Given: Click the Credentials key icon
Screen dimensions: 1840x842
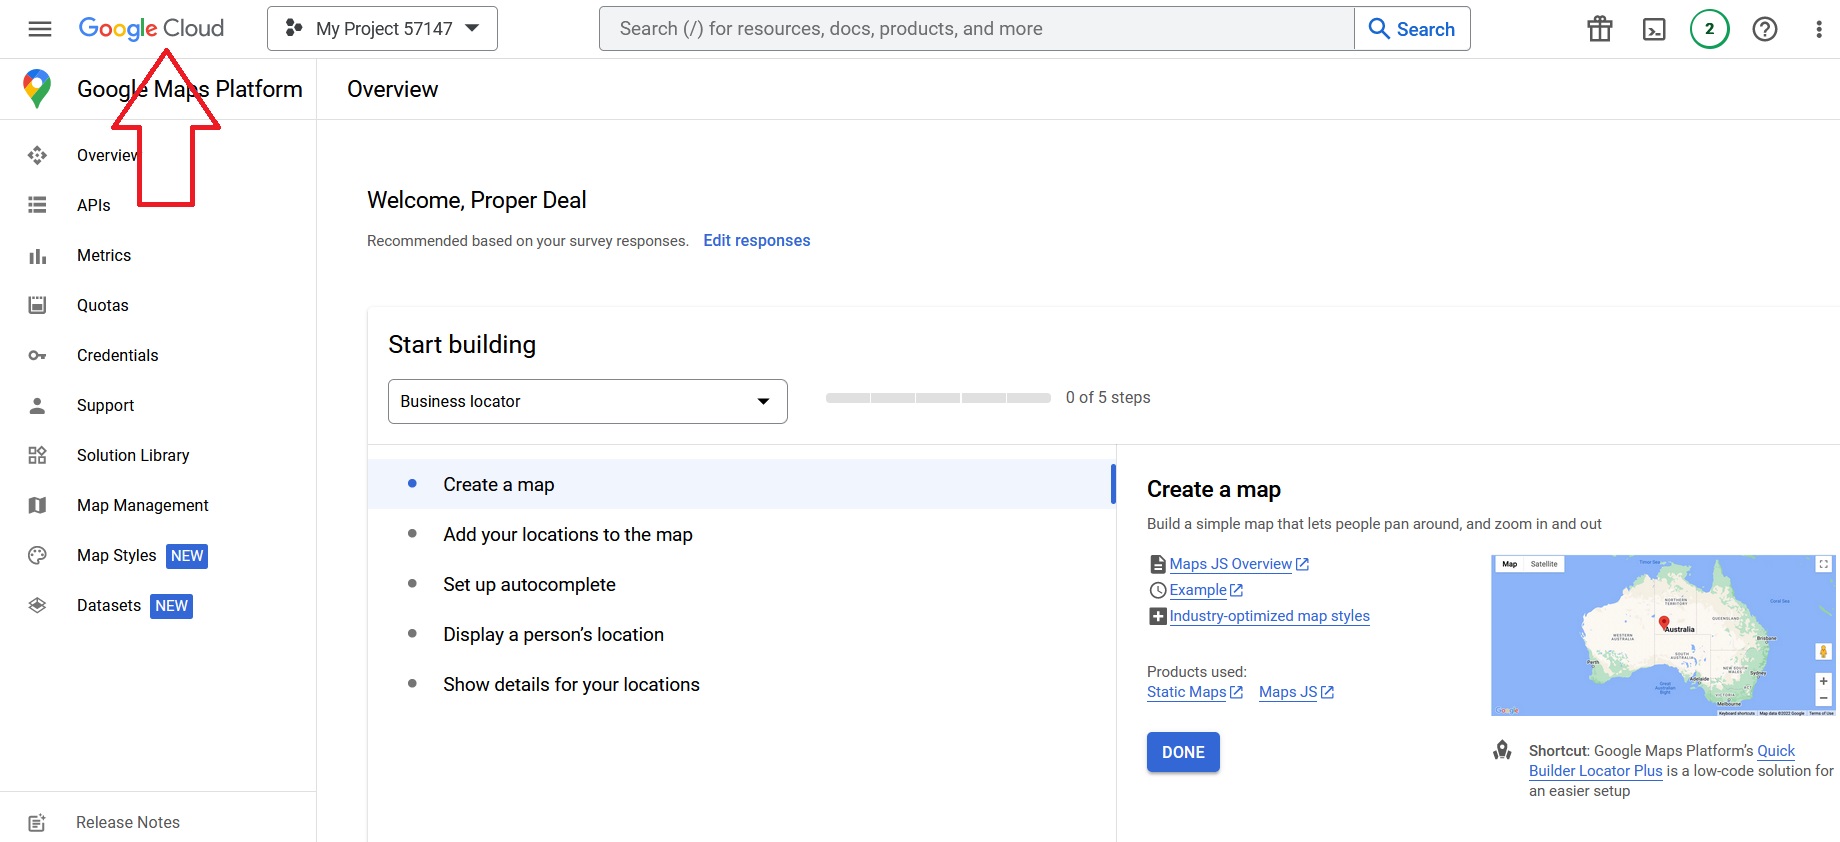Looking at the screenshot, I should (37, 355).
